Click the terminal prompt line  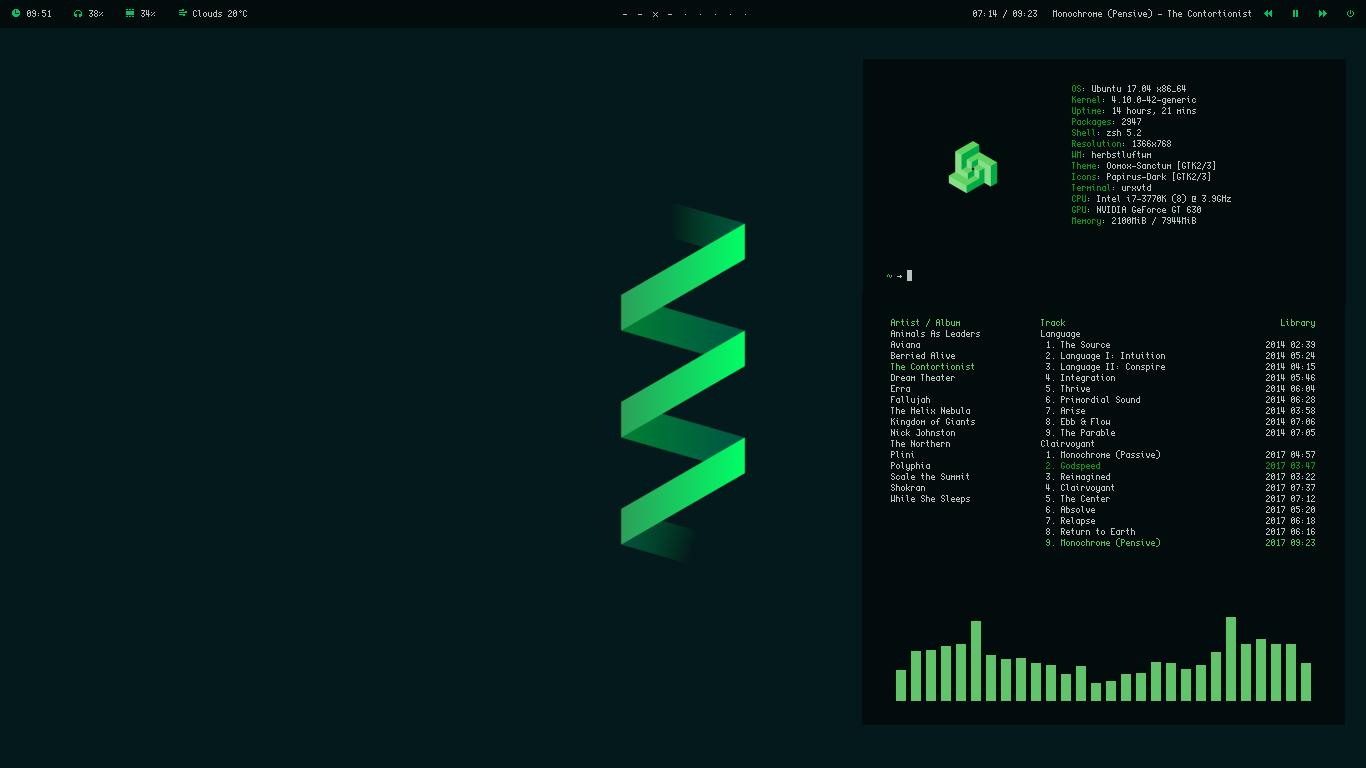tap(899, 276)
